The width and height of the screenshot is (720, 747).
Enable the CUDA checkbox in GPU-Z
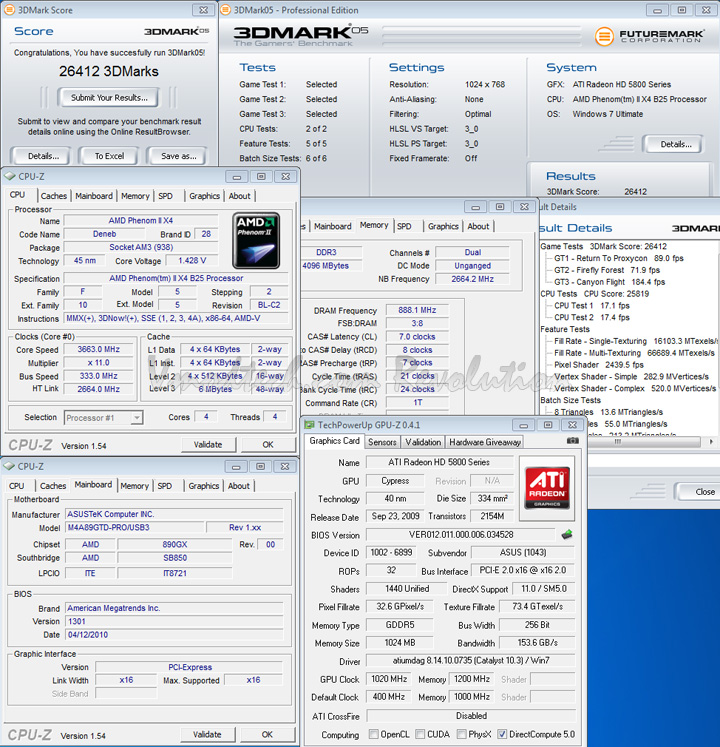click(x=420, y=734)
